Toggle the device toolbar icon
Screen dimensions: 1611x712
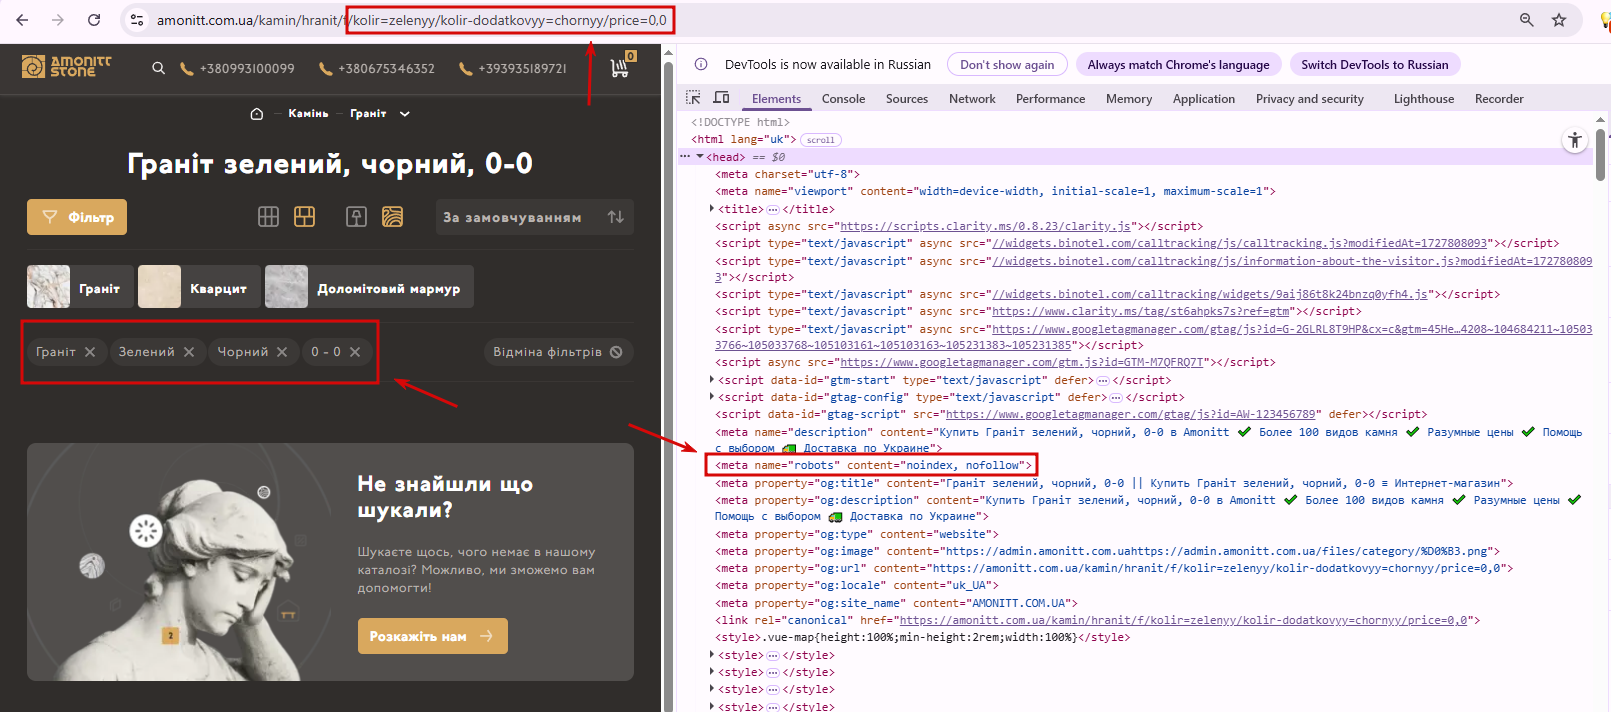click(x=721, y=98)
